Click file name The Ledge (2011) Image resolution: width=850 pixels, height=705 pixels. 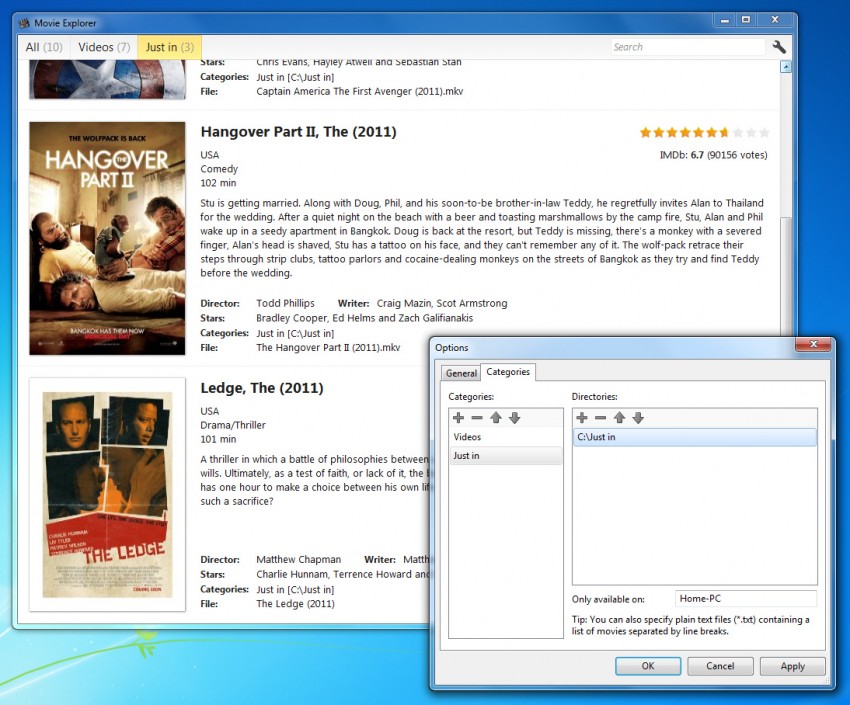click(x=295, y=604)
